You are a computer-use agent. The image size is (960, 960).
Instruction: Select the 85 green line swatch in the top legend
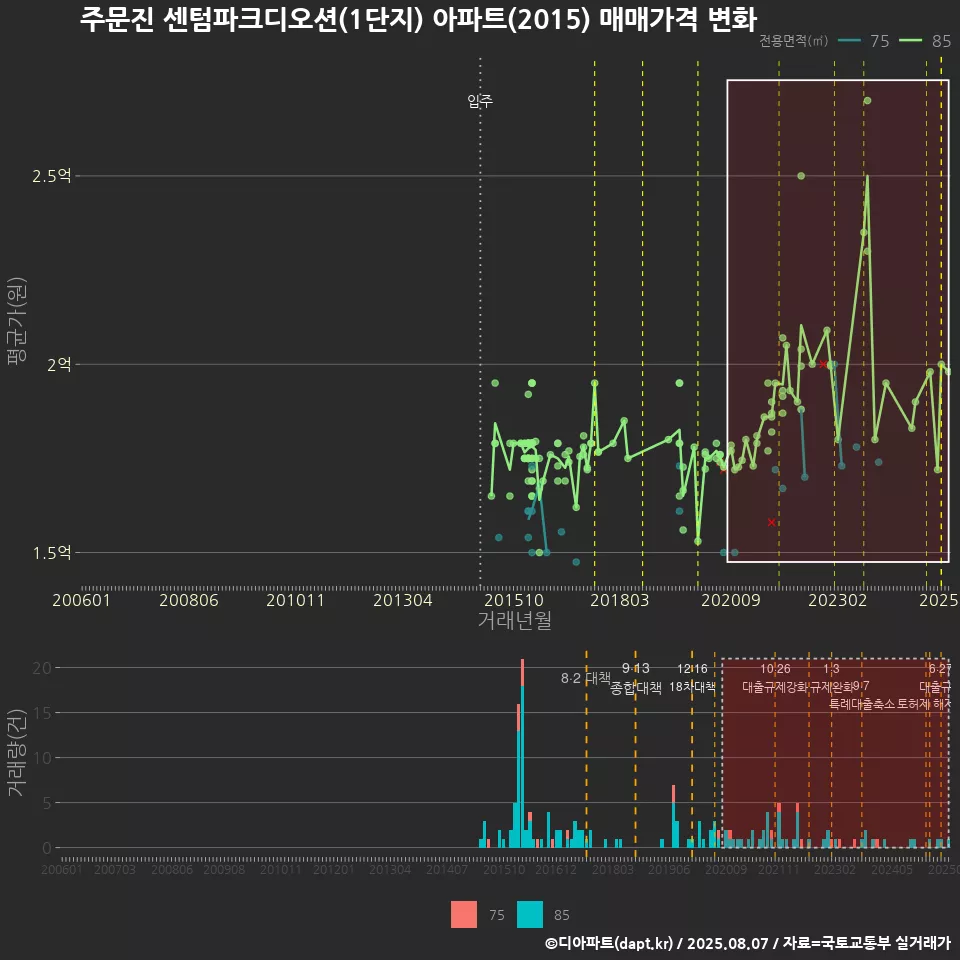pos(910,41)
